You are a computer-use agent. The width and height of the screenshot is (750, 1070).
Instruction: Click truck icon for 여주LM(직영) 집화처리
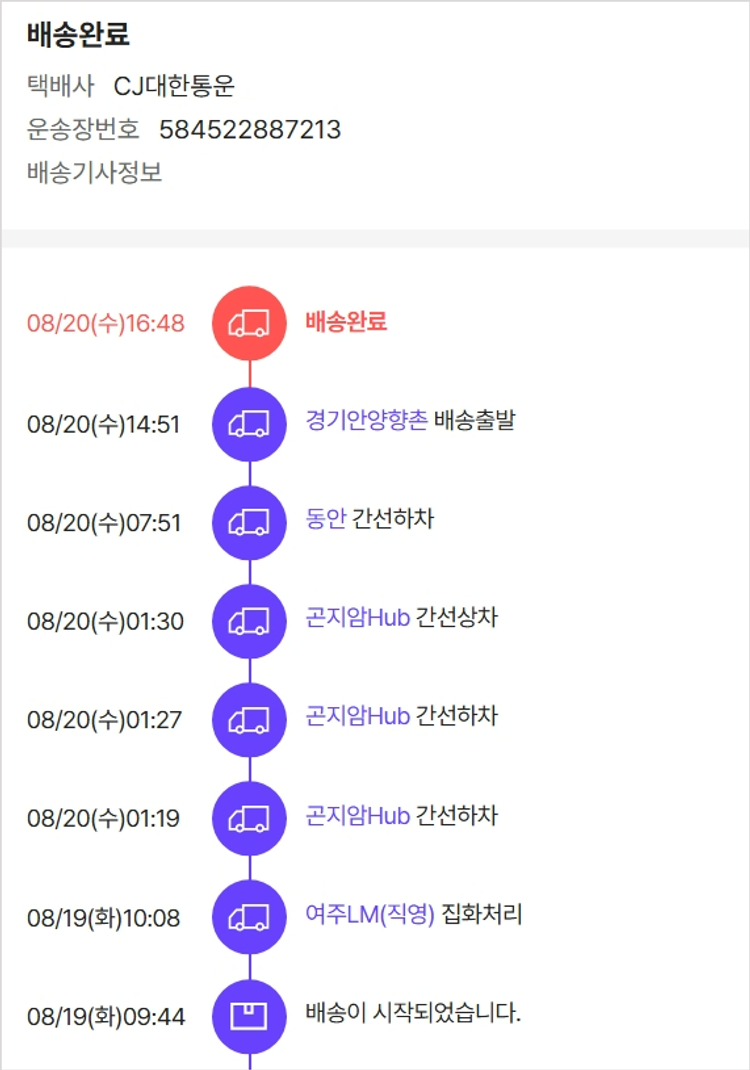coord(249,917)
